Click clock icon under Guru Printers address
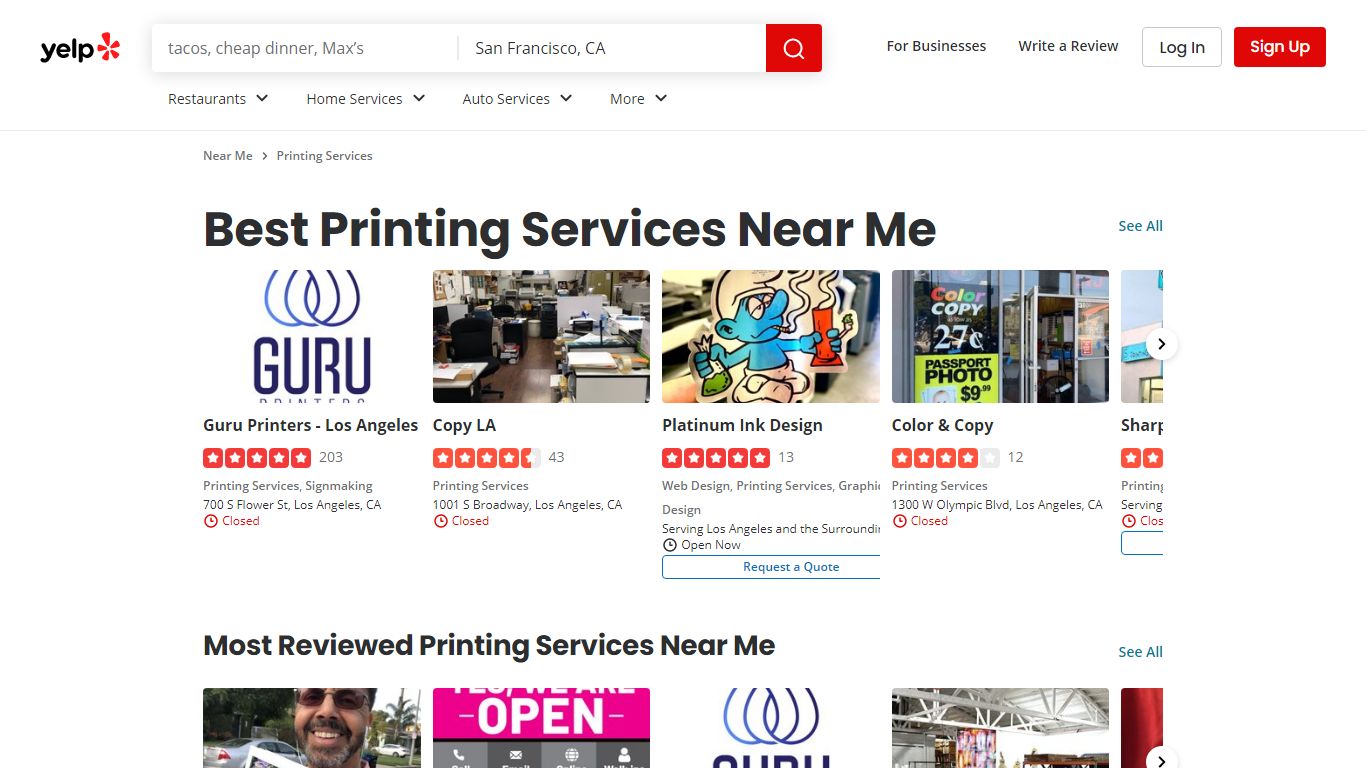 point(211,521)
